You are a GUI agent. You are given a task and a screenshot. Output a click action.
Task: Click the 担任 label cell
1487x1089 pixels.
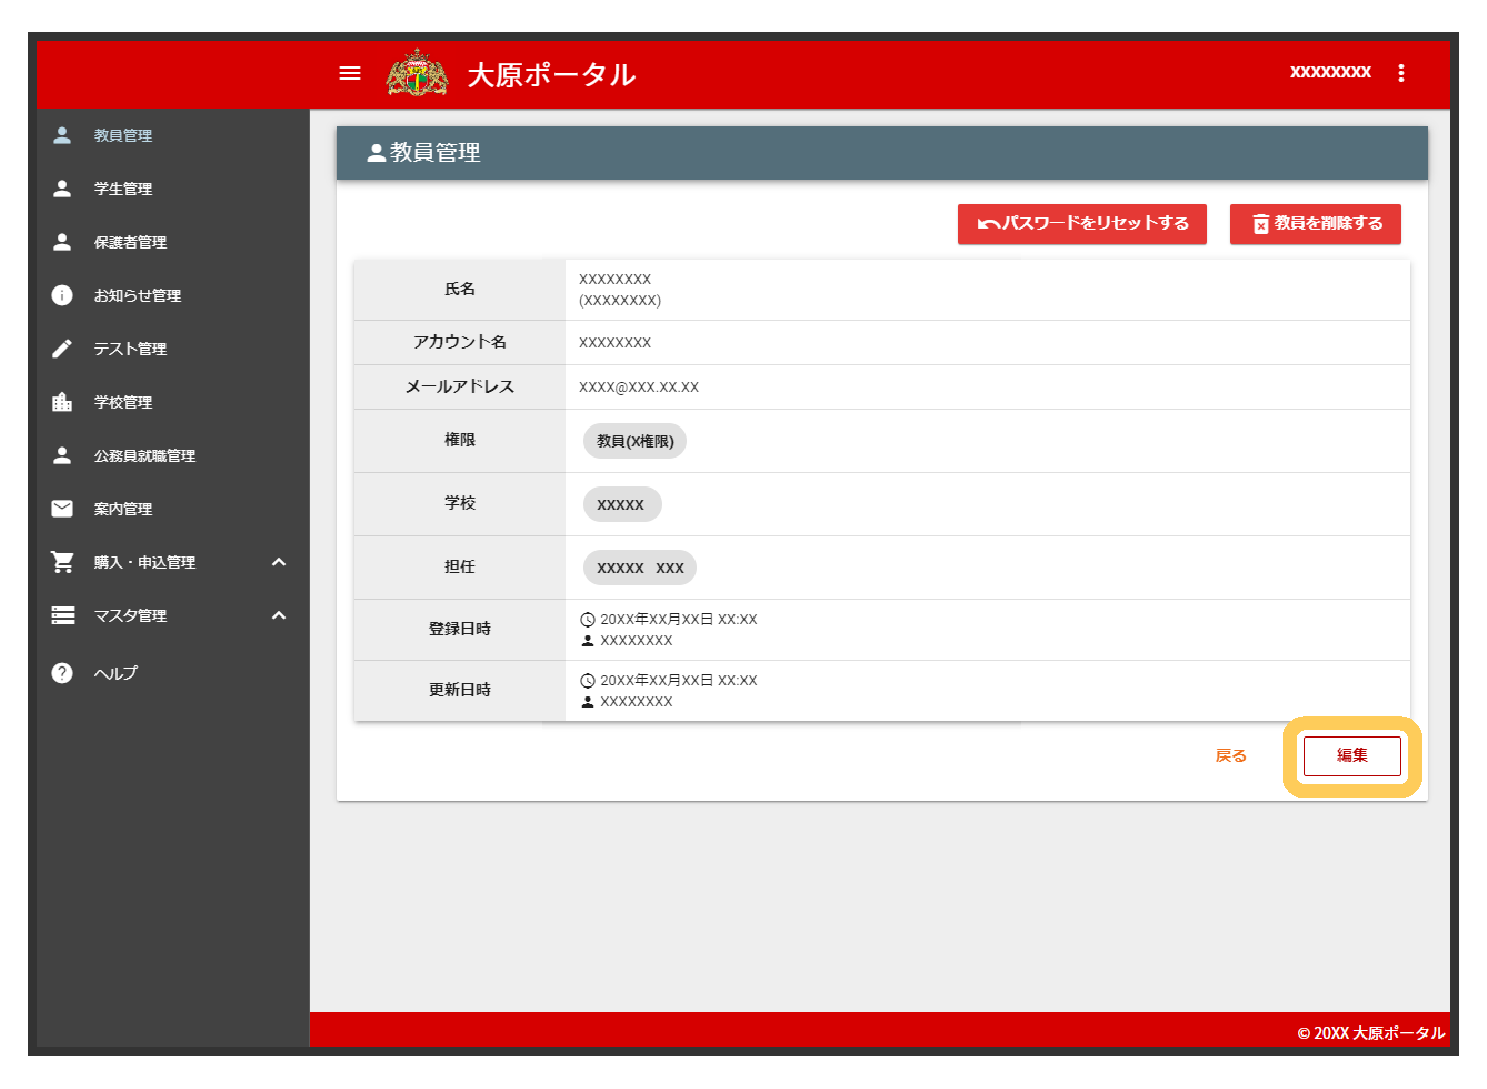pyautogui.click(x=460, y=567)
